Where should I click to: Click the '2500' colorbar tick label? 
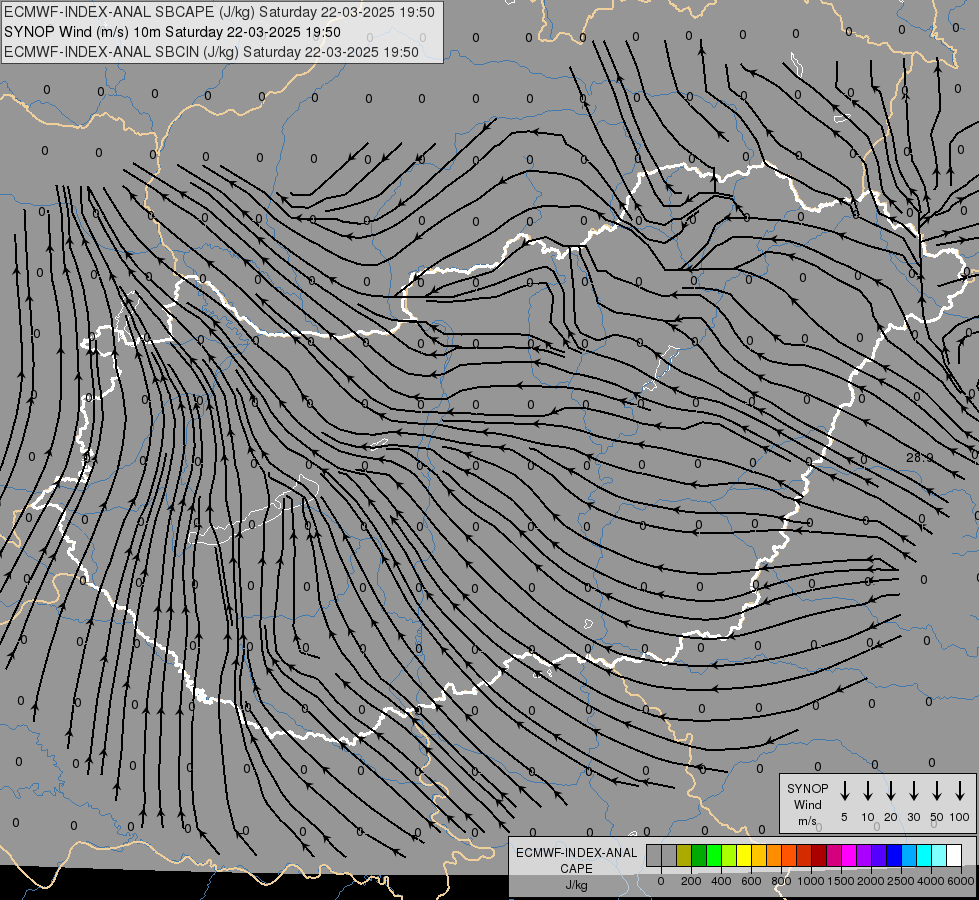(x=901, y=881)
